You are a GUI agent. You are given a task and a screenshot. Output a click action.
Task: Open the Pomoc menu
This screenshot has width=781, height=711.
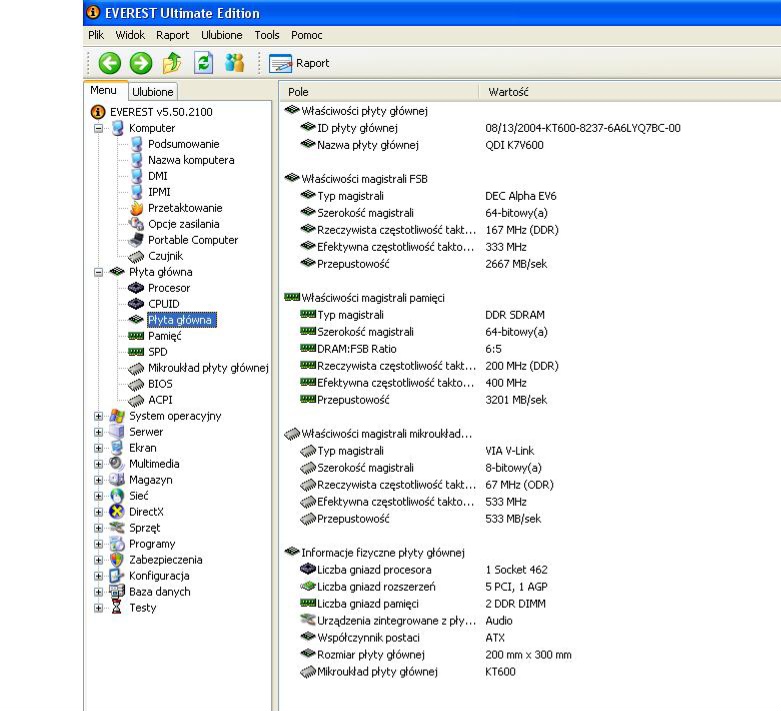pos(306,35)
